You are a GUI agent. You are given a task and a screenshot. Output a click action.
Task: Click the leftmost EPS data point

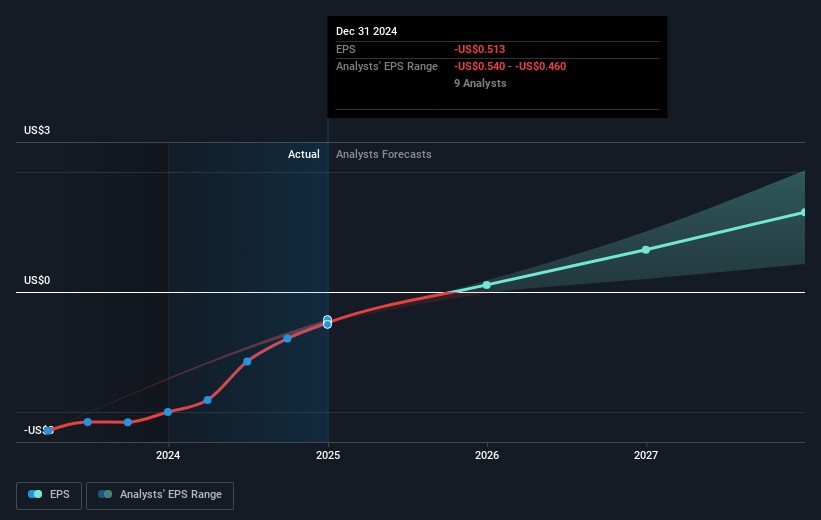[48, 430]
